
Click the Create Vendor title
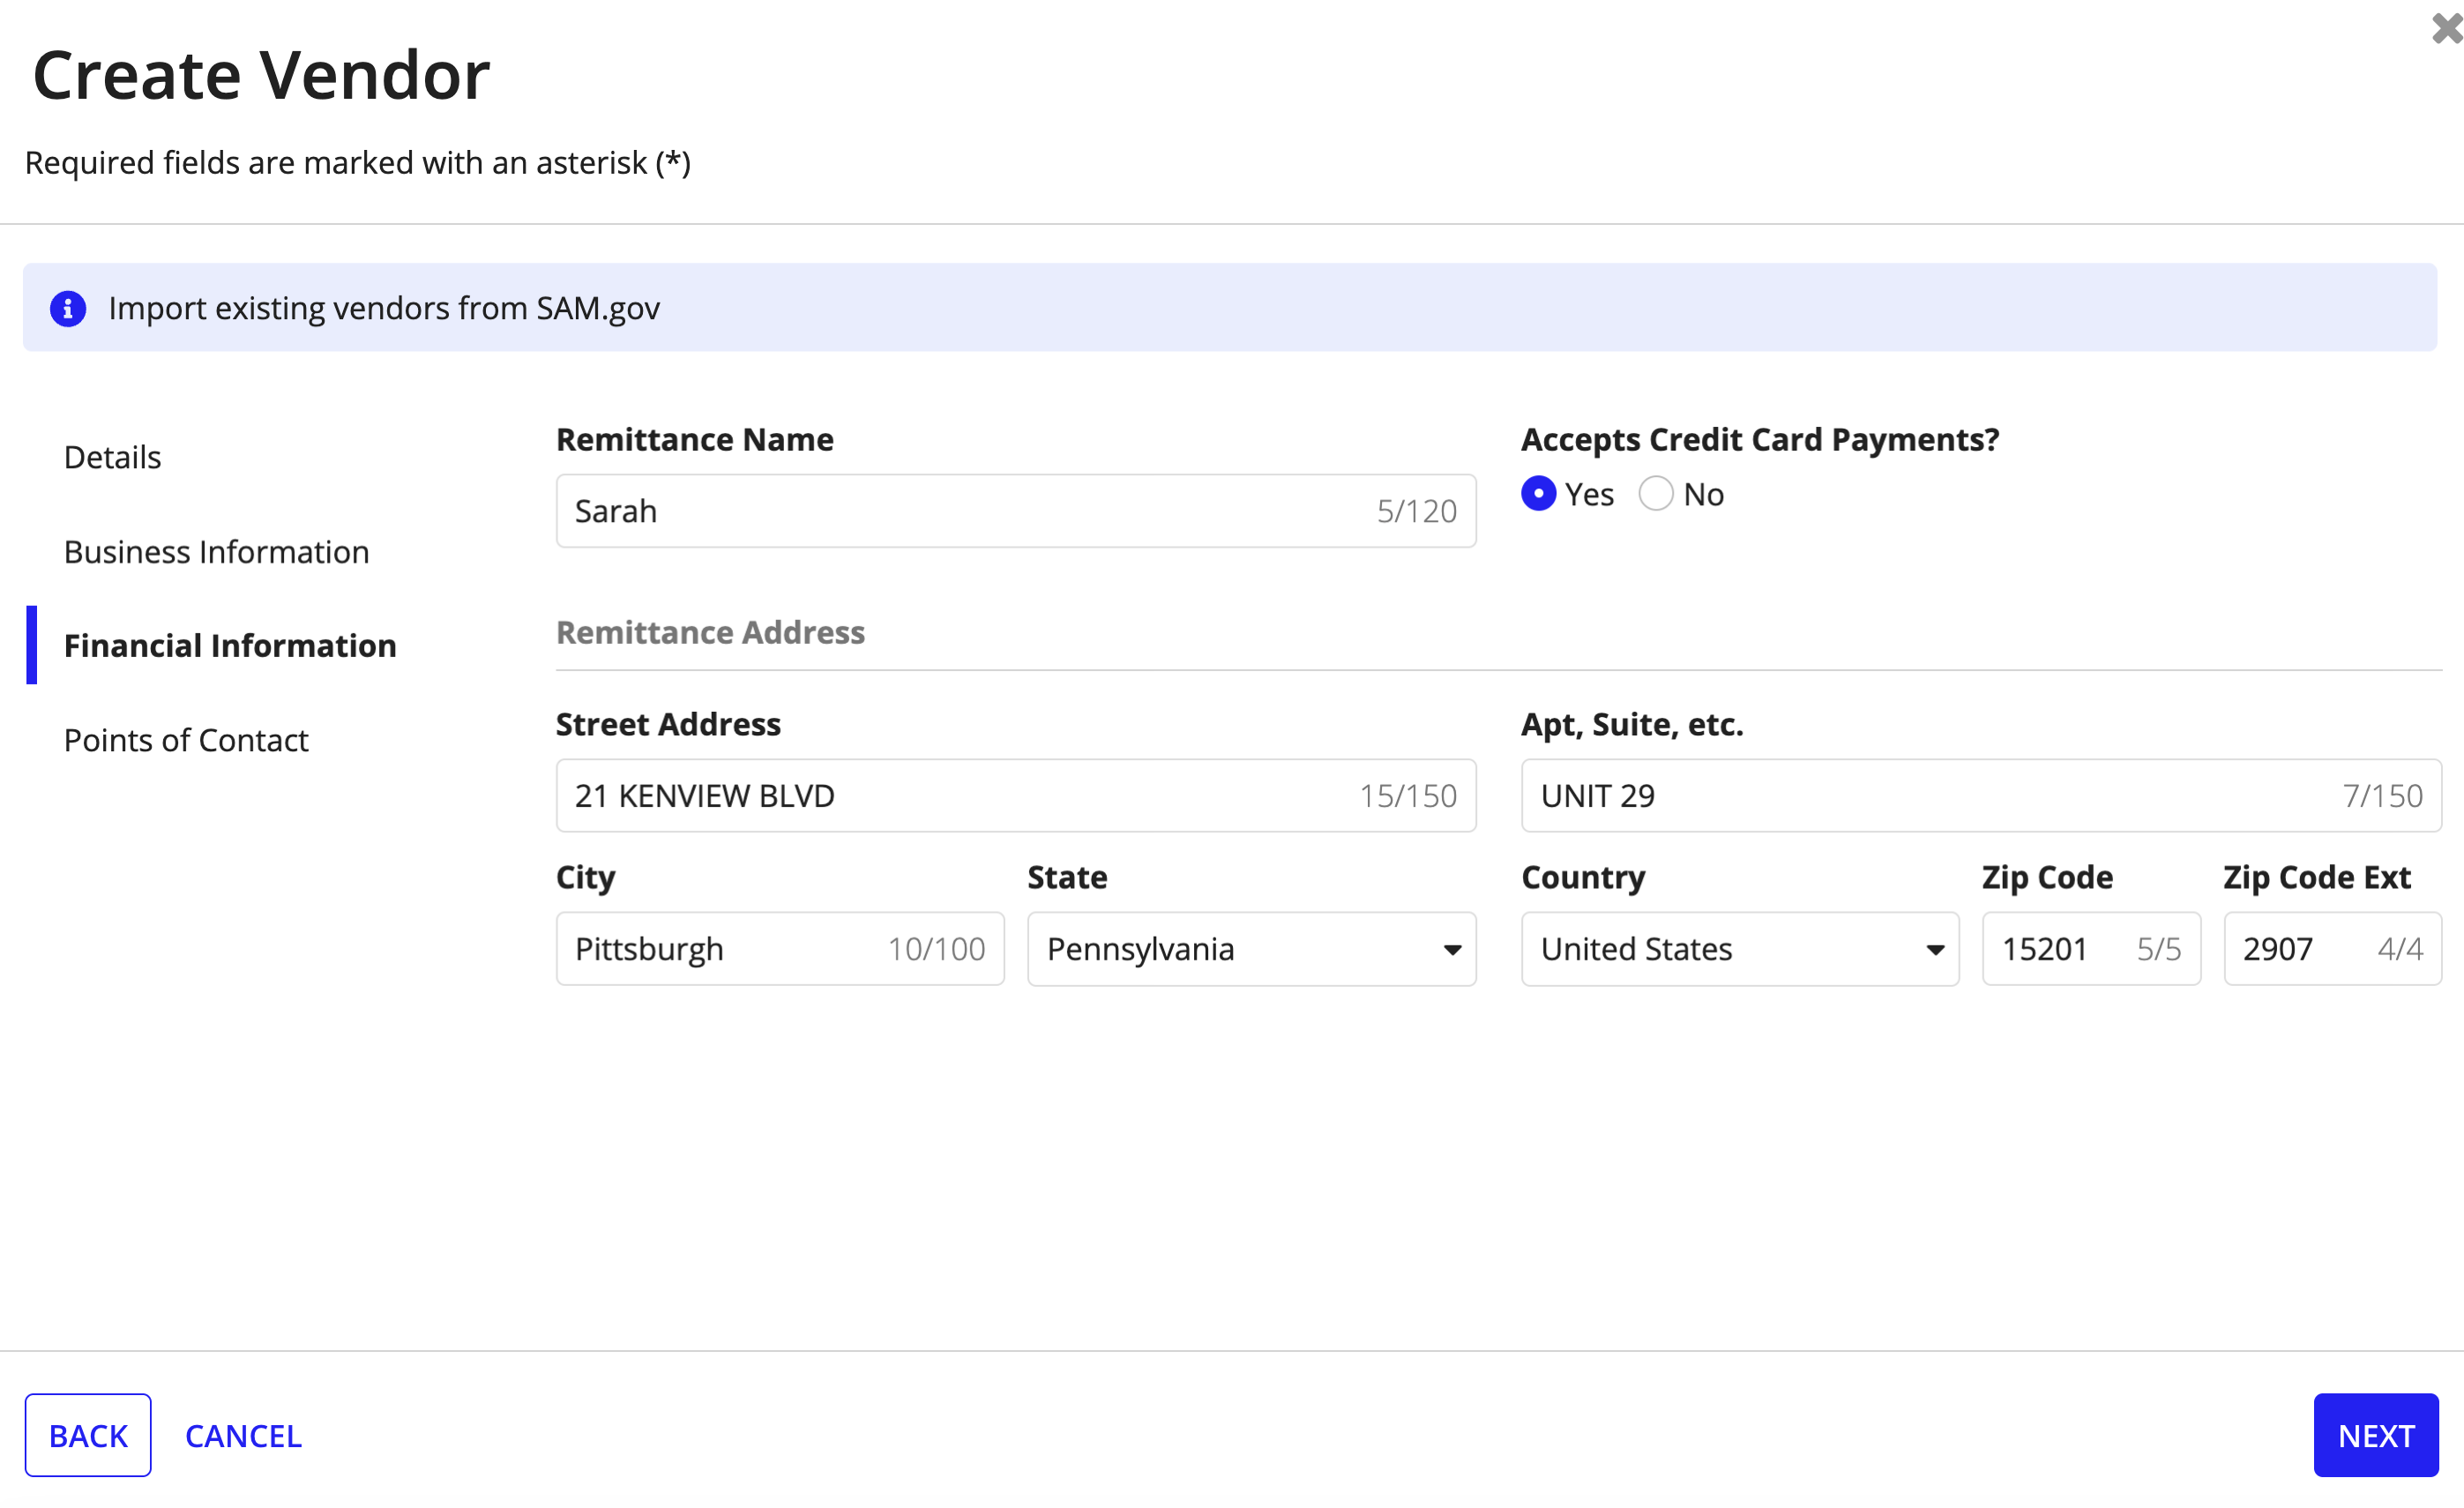[261, 75]
